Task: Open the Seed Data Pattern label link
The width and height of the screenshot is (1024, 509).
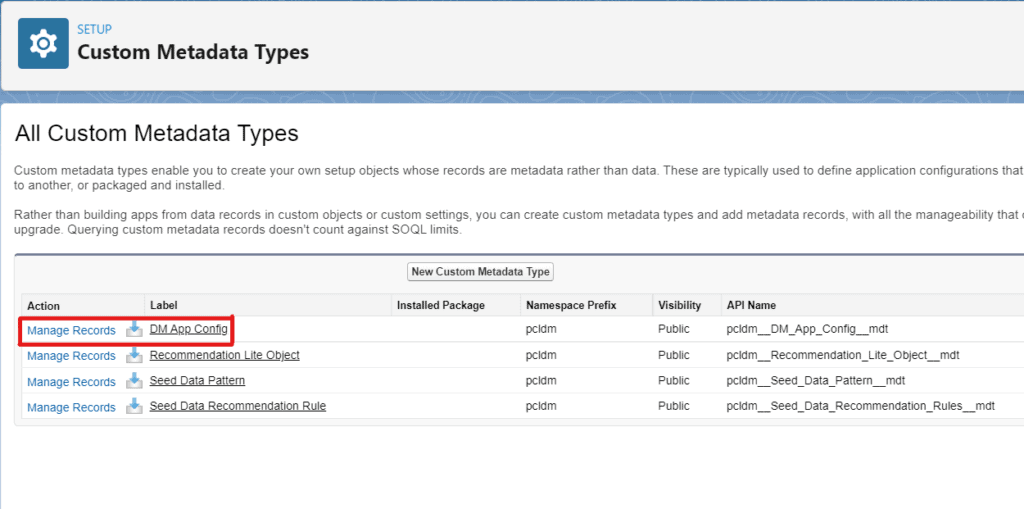Action: pos(197,380)
